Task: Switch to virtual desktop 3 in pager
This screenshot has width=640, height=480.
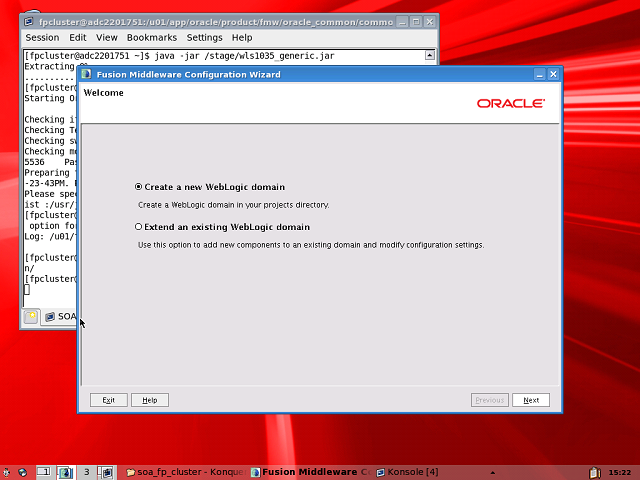Action: coord(87,472)
